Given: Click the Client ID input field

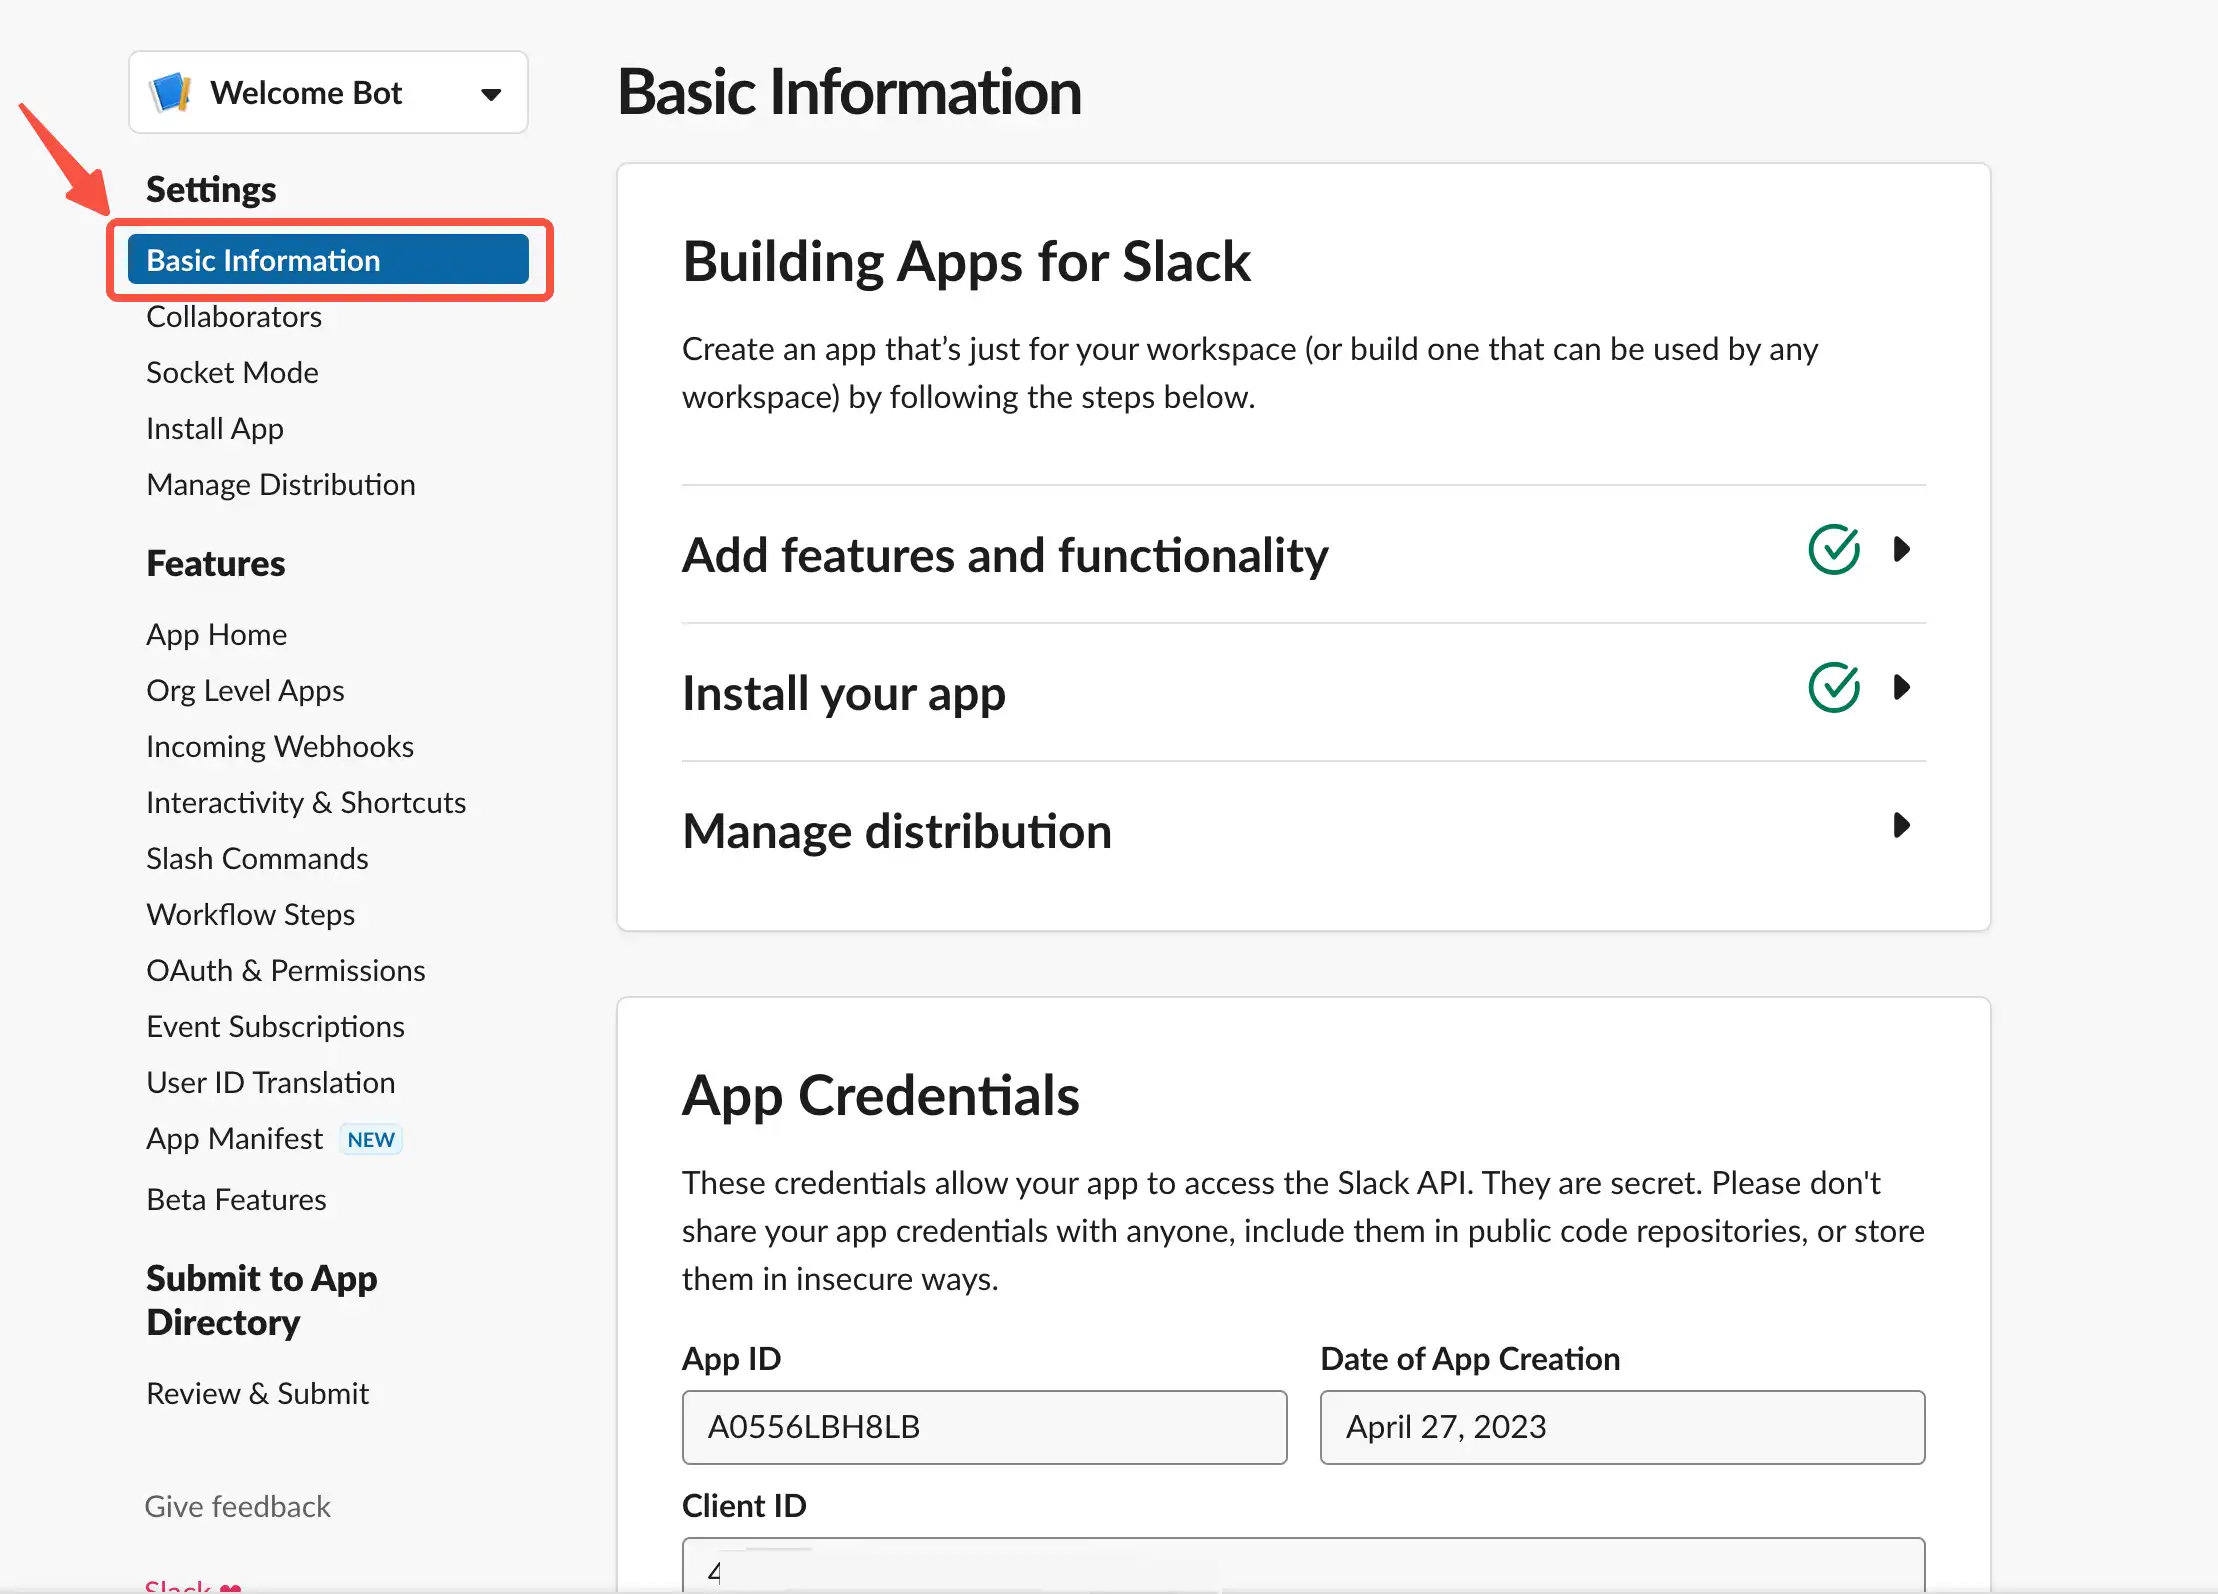Looking at the screenshot, I should [1304, 1565].
